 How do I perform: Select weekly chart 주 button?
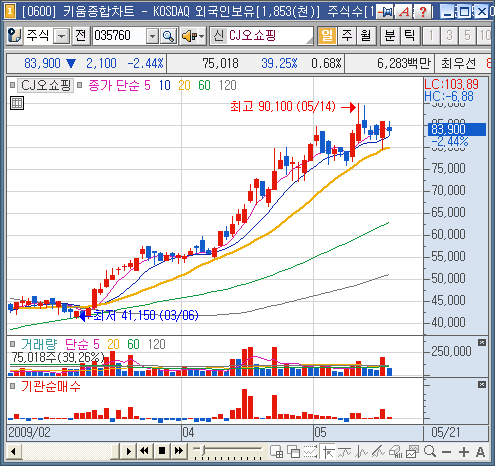point(347,36)
